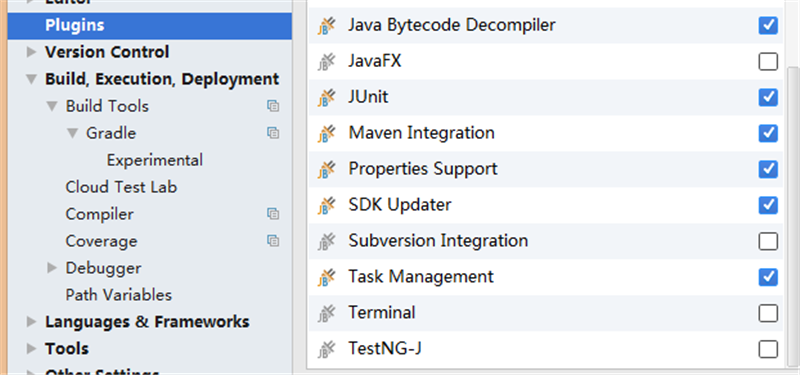800x375 pixels.
Task: Open the Languages & Frameworks category
Action: click(147, 321)
